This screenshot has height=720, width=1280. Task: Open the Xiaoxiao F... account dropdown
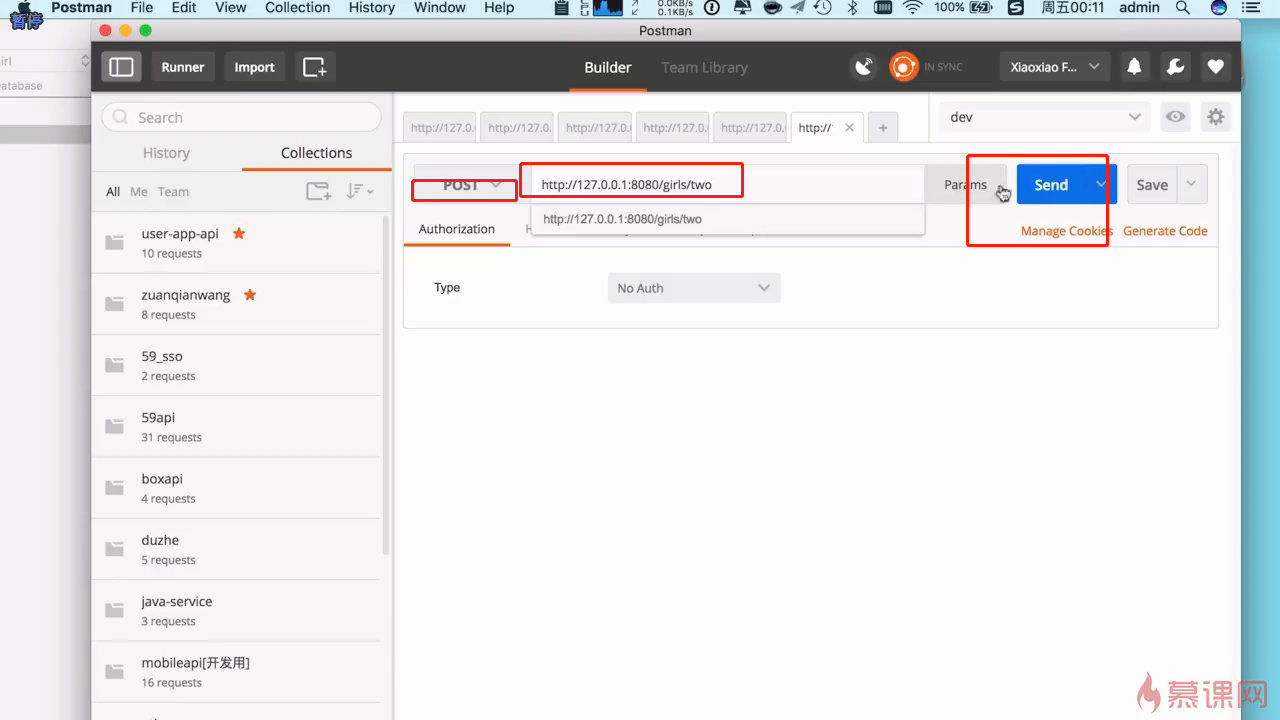pyautogui.click(x=1055, y=67)
